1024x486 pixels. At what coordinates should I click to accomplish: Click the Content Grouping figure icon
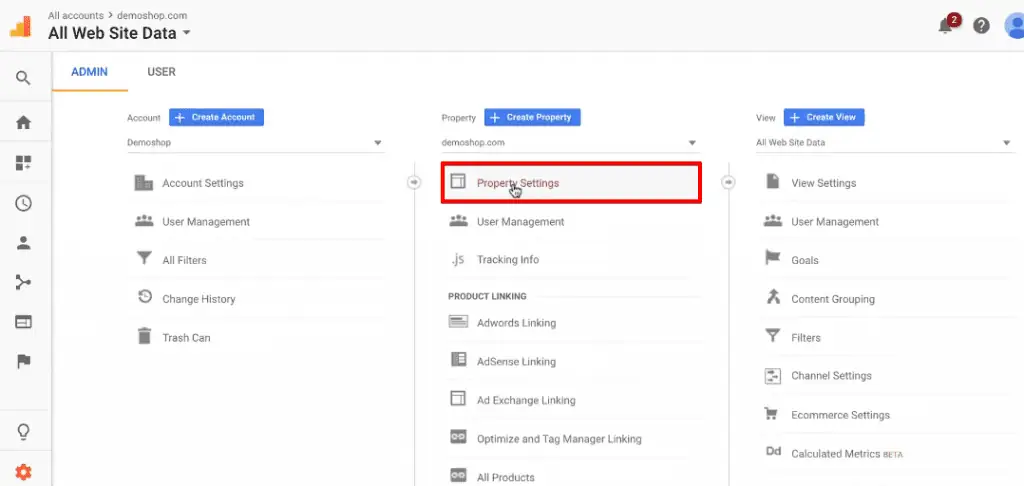[x=773, y=298]
